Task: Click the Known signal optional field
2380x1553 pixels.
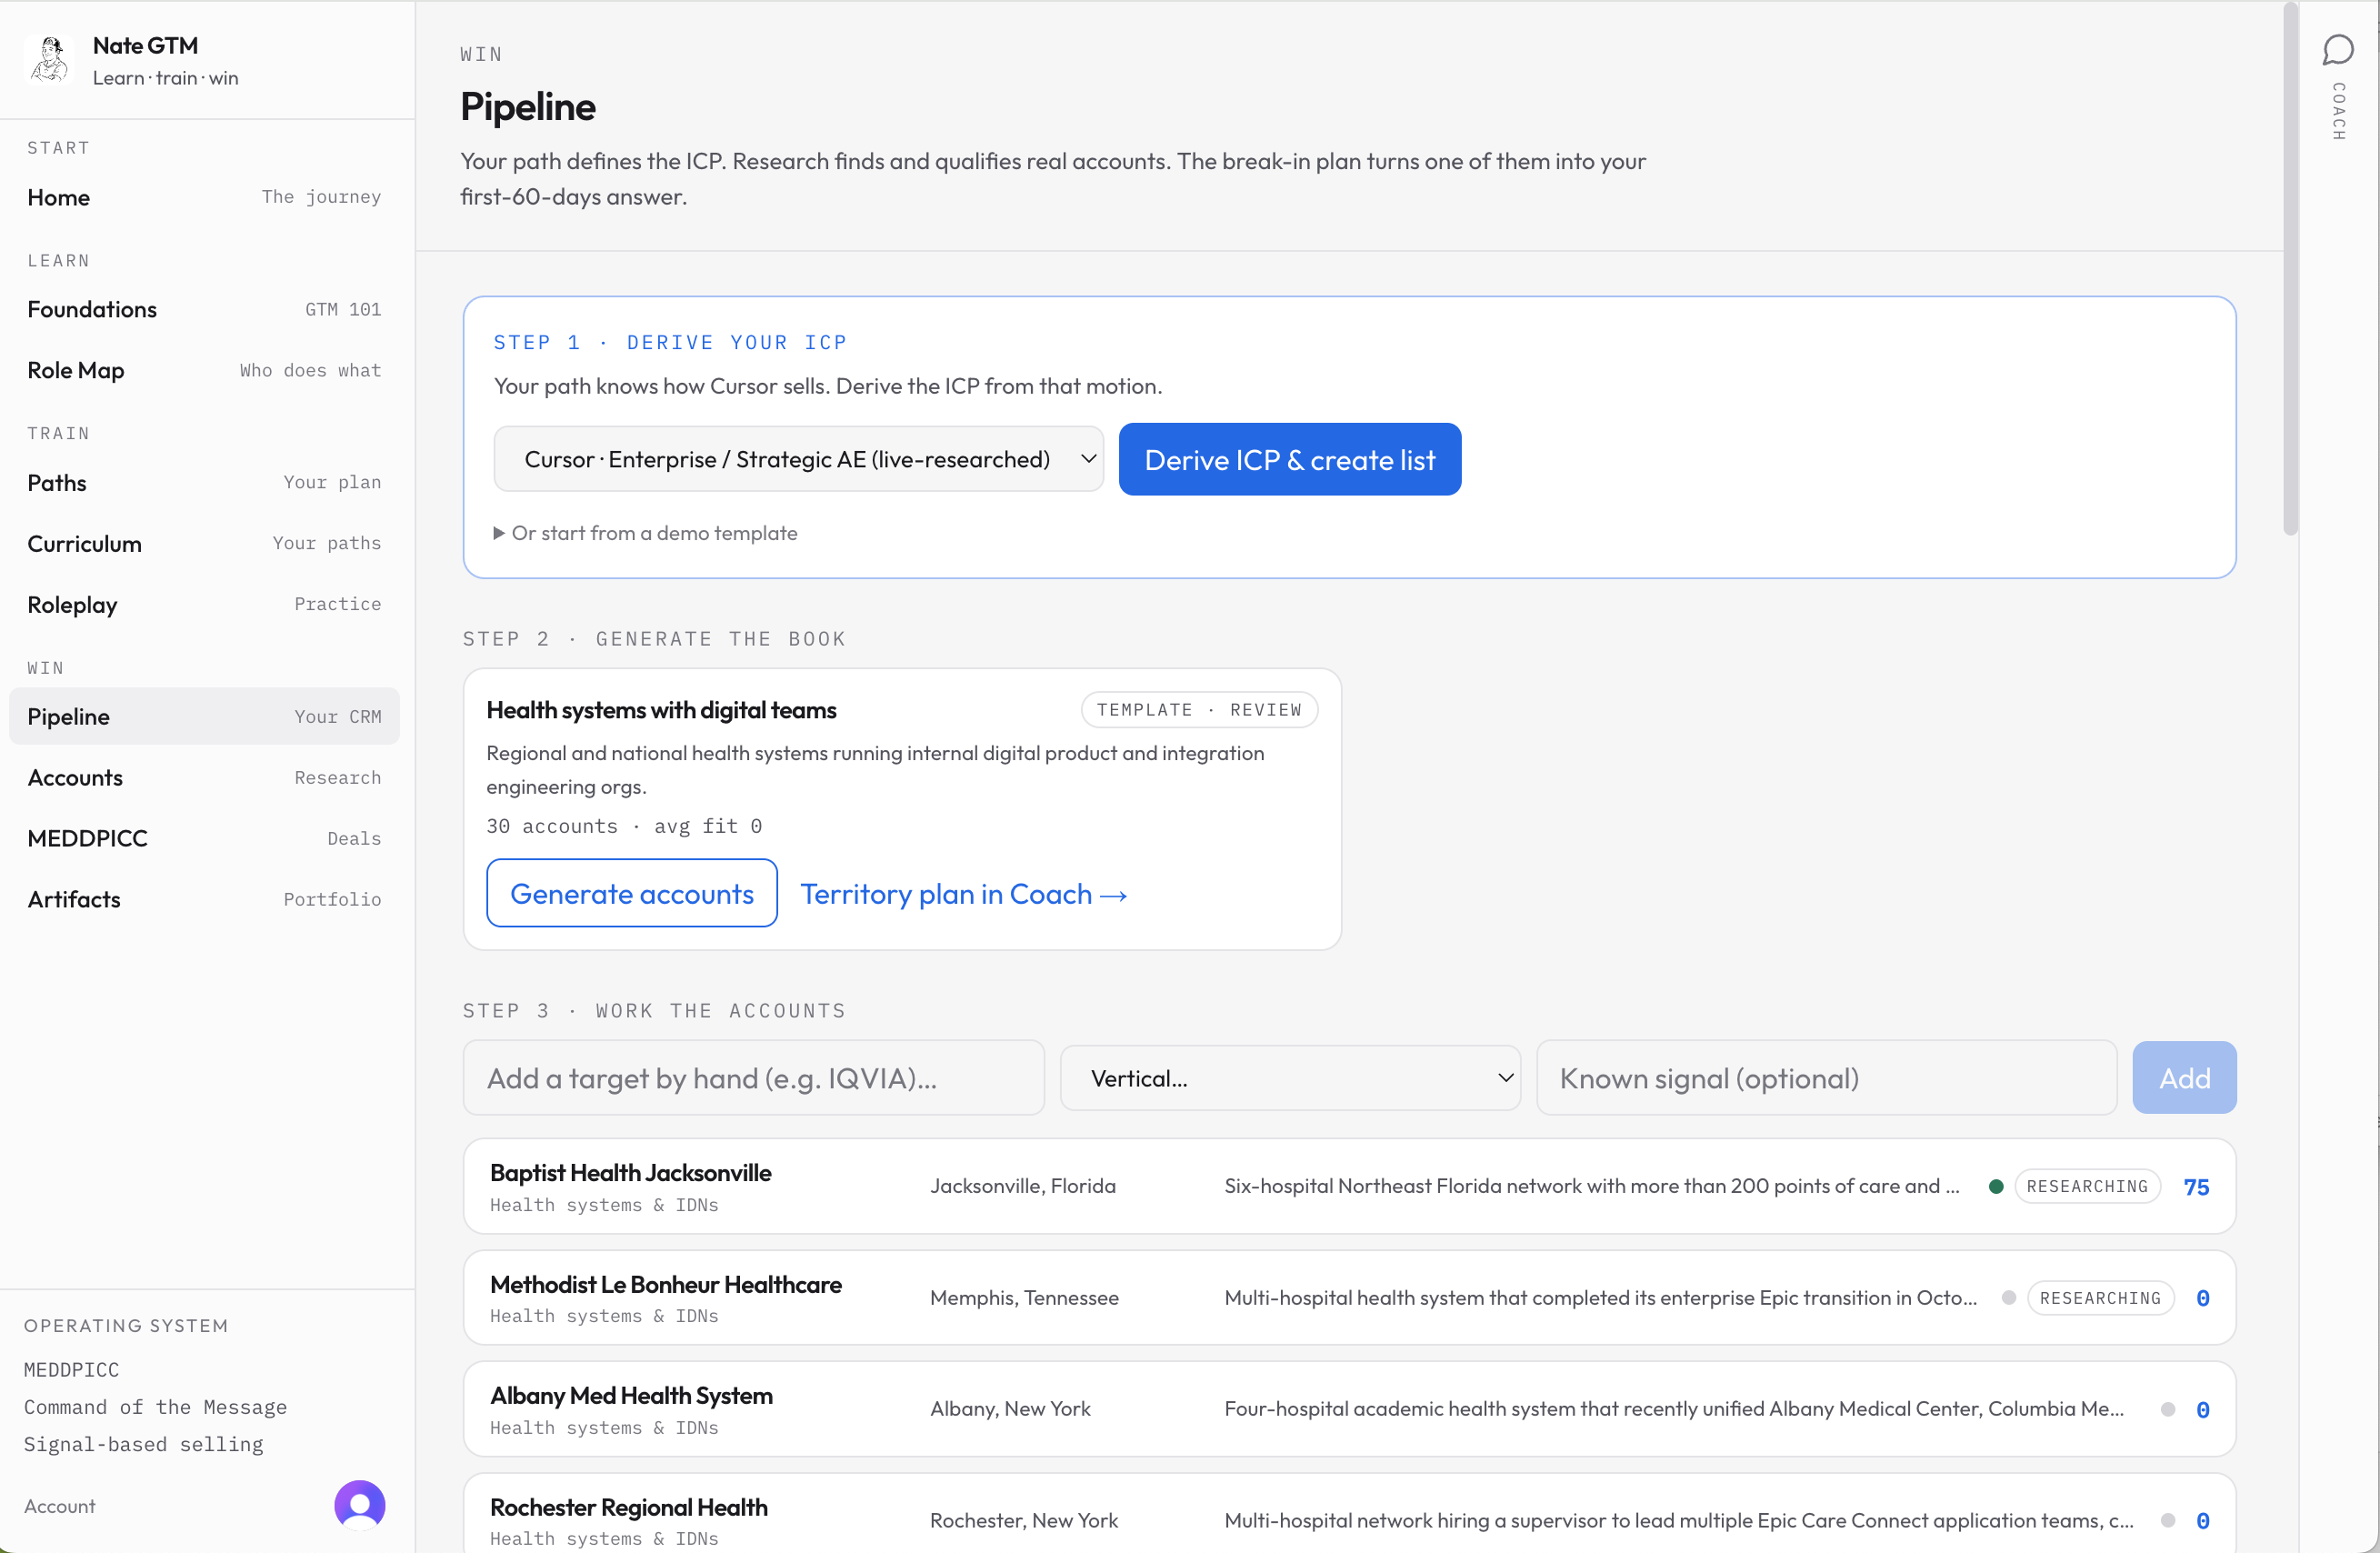Action: (1826, 1078)
